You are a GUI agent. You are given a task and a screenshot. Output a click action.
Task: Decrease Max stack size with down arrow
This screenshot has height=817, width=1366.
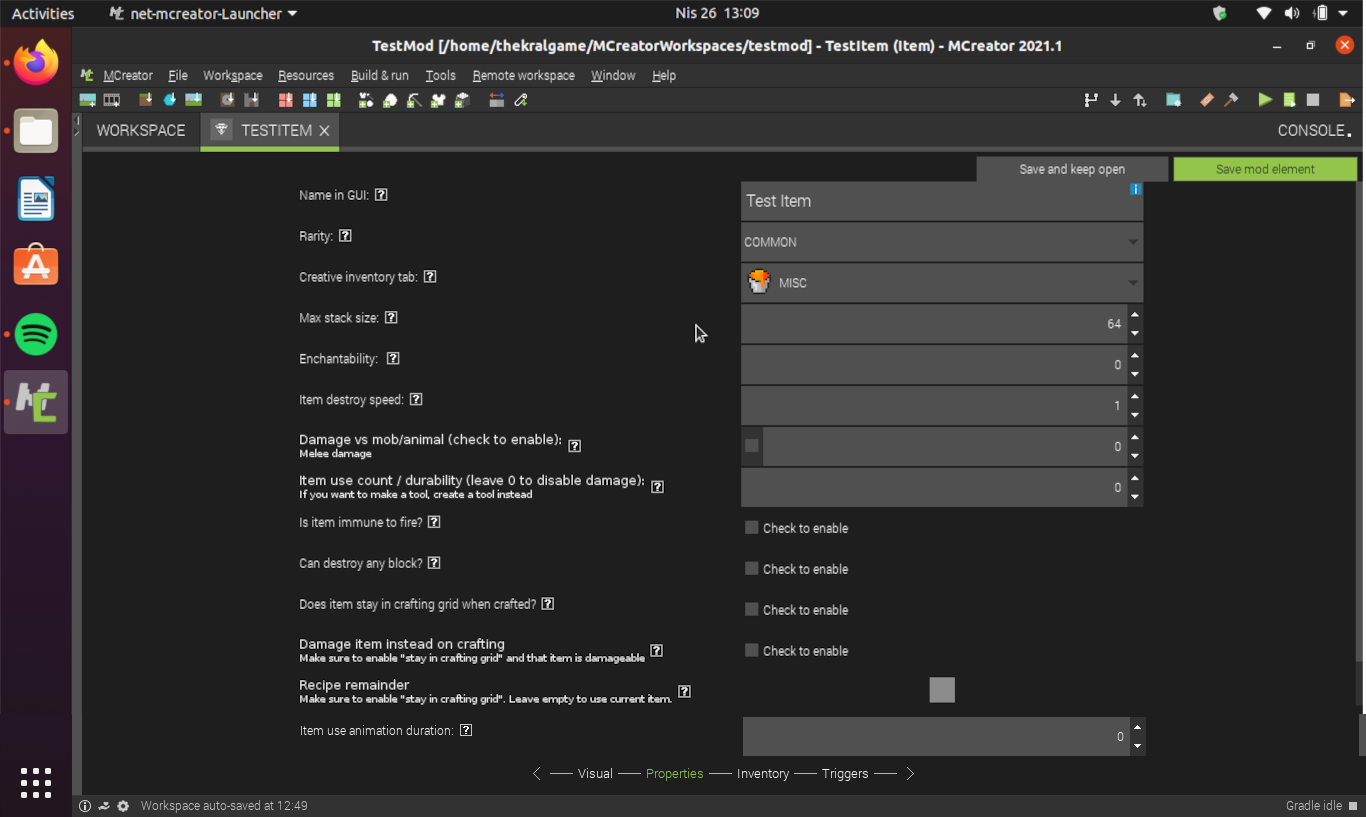[x=1135, y=334]
